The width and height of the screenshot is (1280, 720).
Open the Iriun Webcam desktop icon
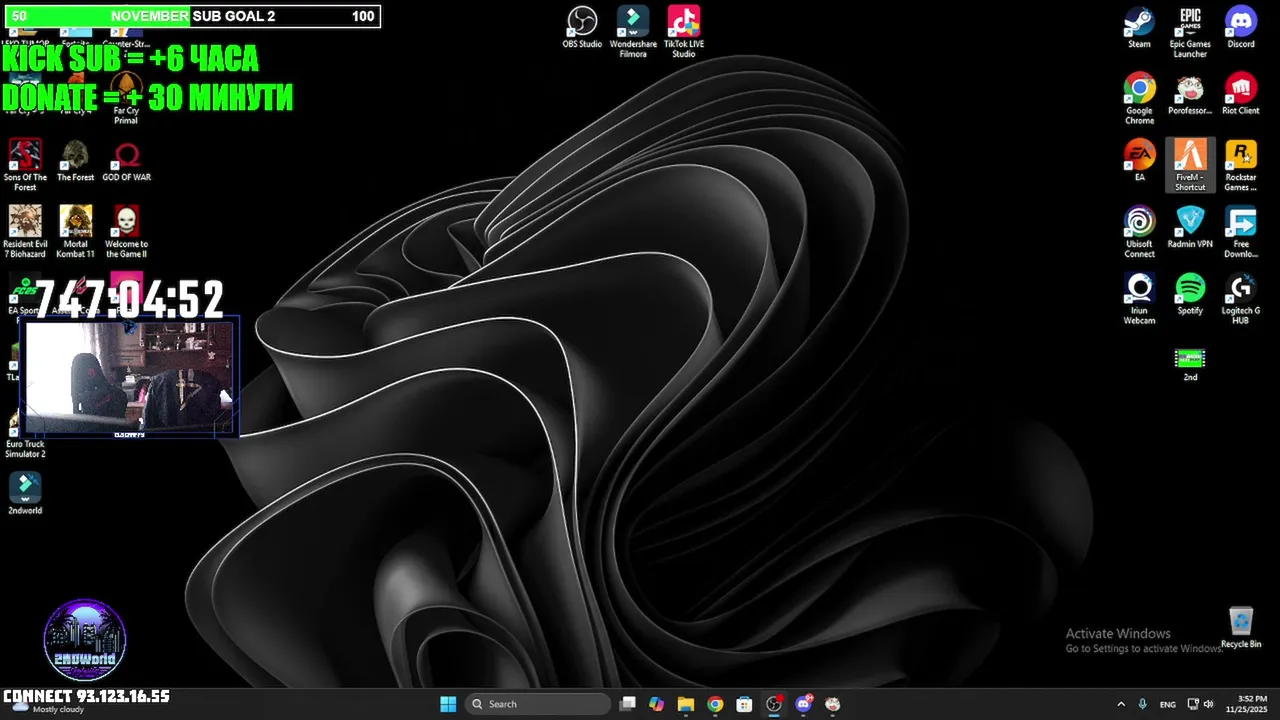tap(1139, 299)
